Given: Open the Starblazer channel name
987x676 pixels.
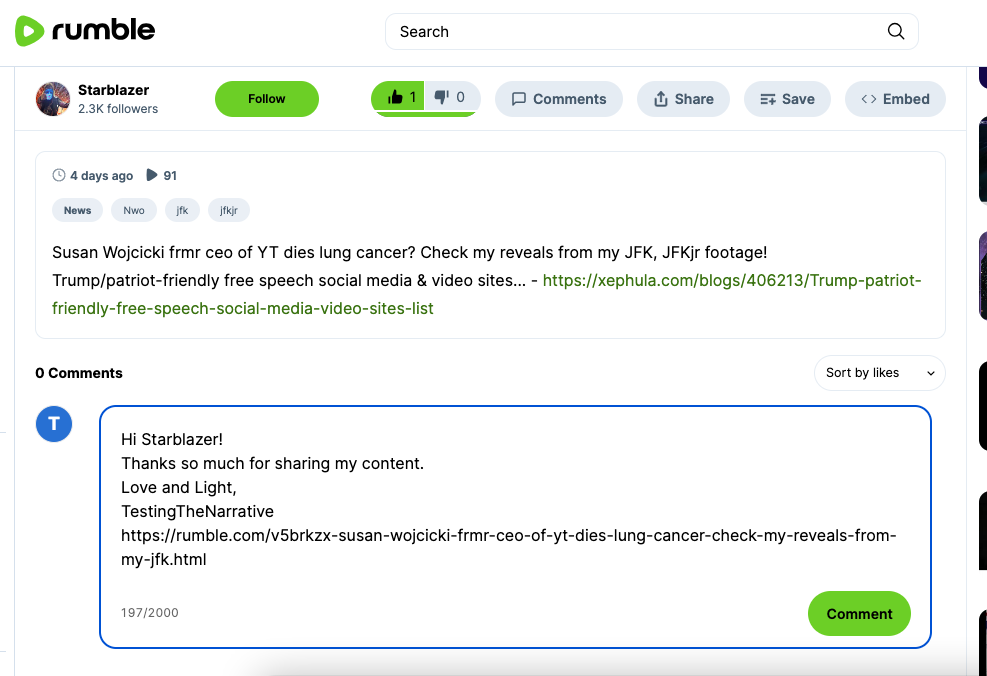Looking at the screenshot, I should (x=113, y=90).
